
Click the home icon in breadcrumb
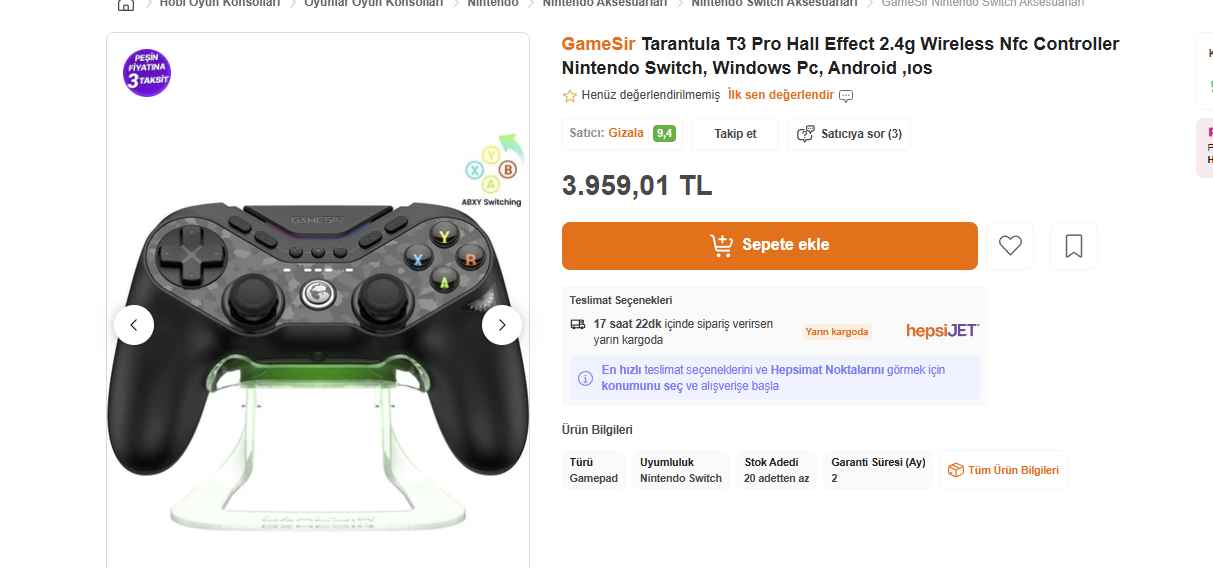coord(126,4)
